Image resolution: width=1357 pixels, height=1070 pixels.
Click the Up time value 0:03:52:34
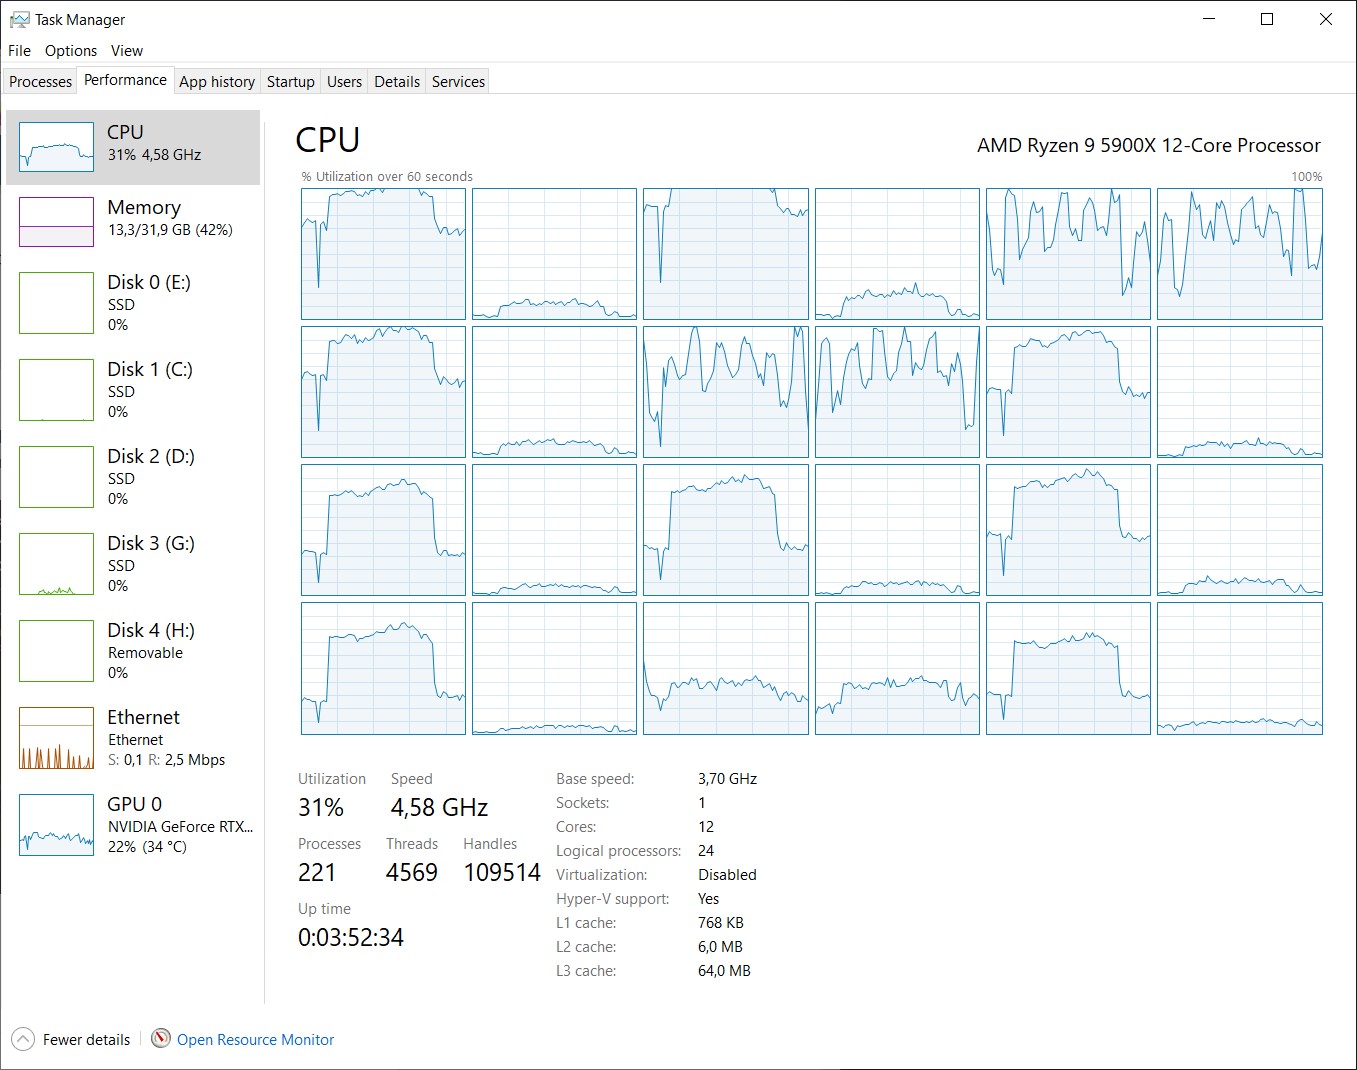click(351, 938)
